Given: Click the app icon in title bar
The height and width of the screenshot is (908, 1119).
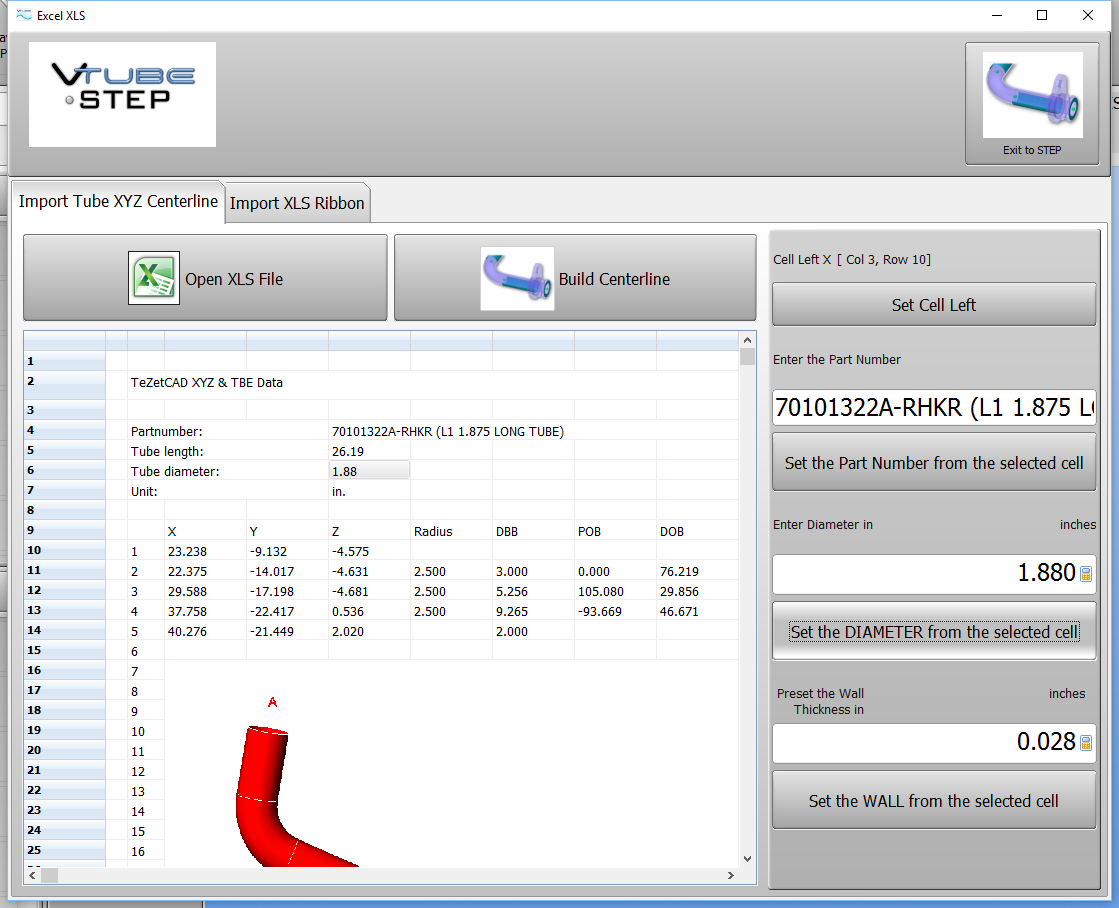Looking at the screenshot, I should tap(23, 15).
